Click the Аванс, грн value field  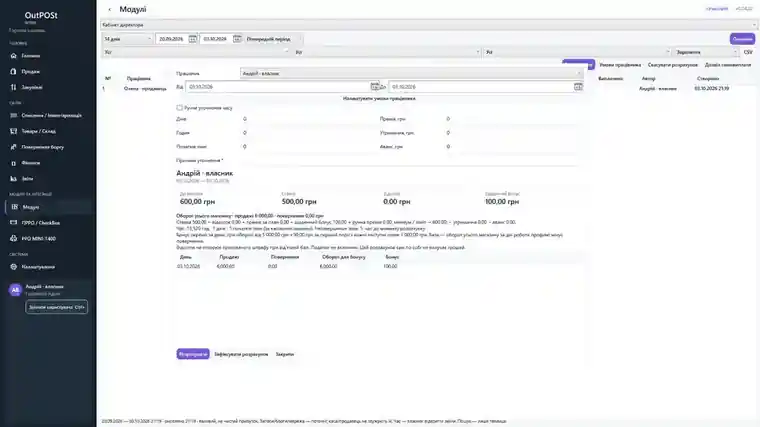(513, 146)
